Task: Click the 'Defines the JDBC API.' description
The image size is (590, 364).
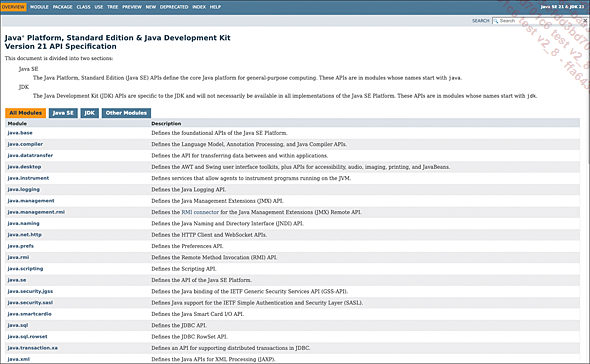Action: (179, 325)
